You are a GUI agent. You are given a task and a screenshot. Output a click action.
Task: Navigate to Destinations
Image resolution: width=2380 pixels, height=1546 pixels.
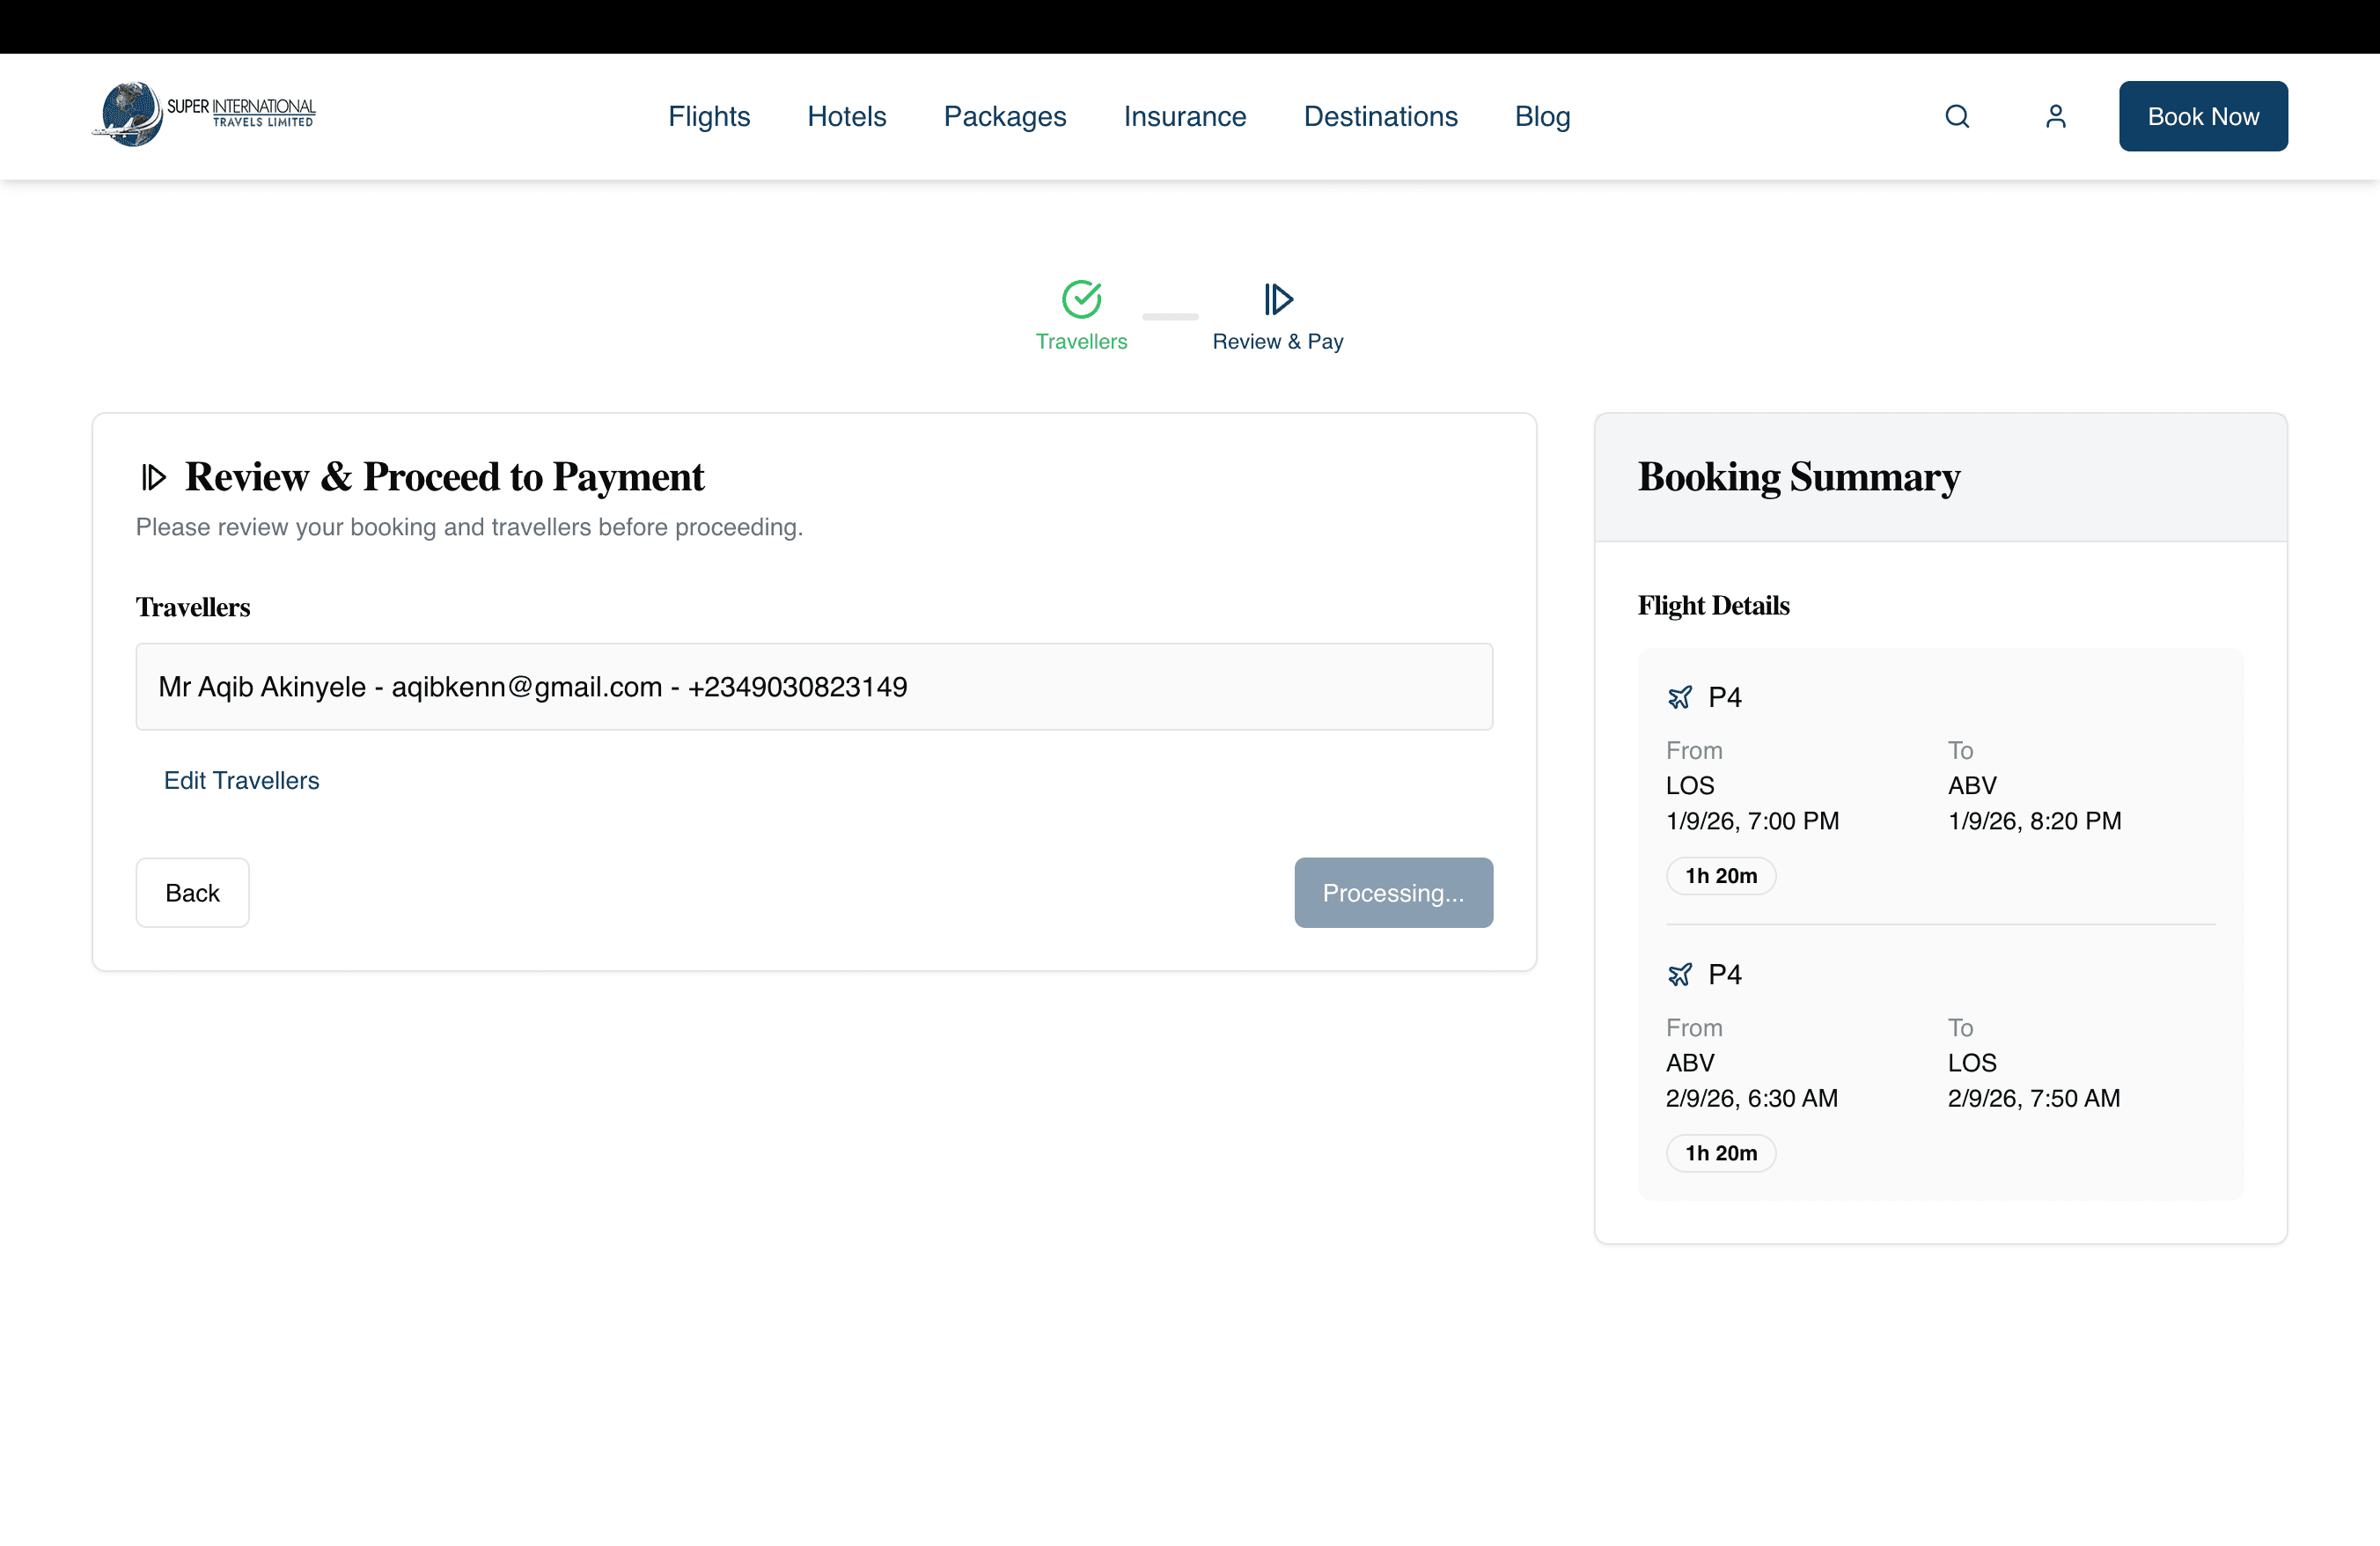[x=1380, y=117]
